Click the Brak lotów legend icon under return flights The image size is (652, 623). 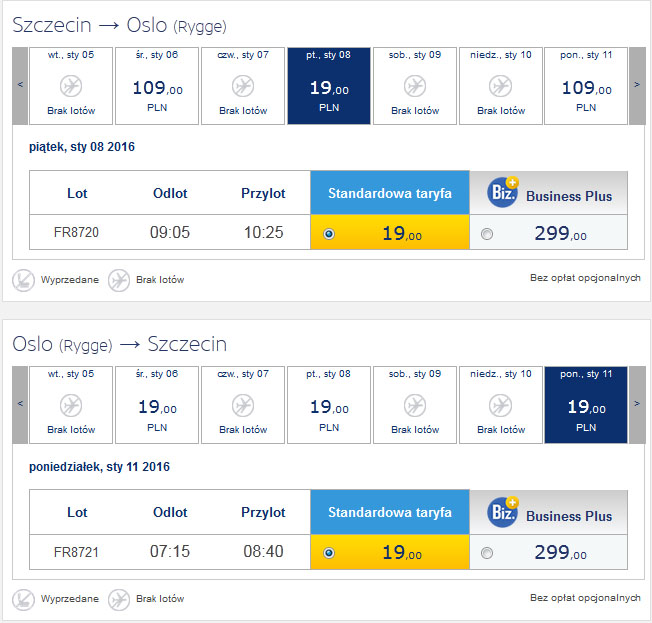(119, 599)
